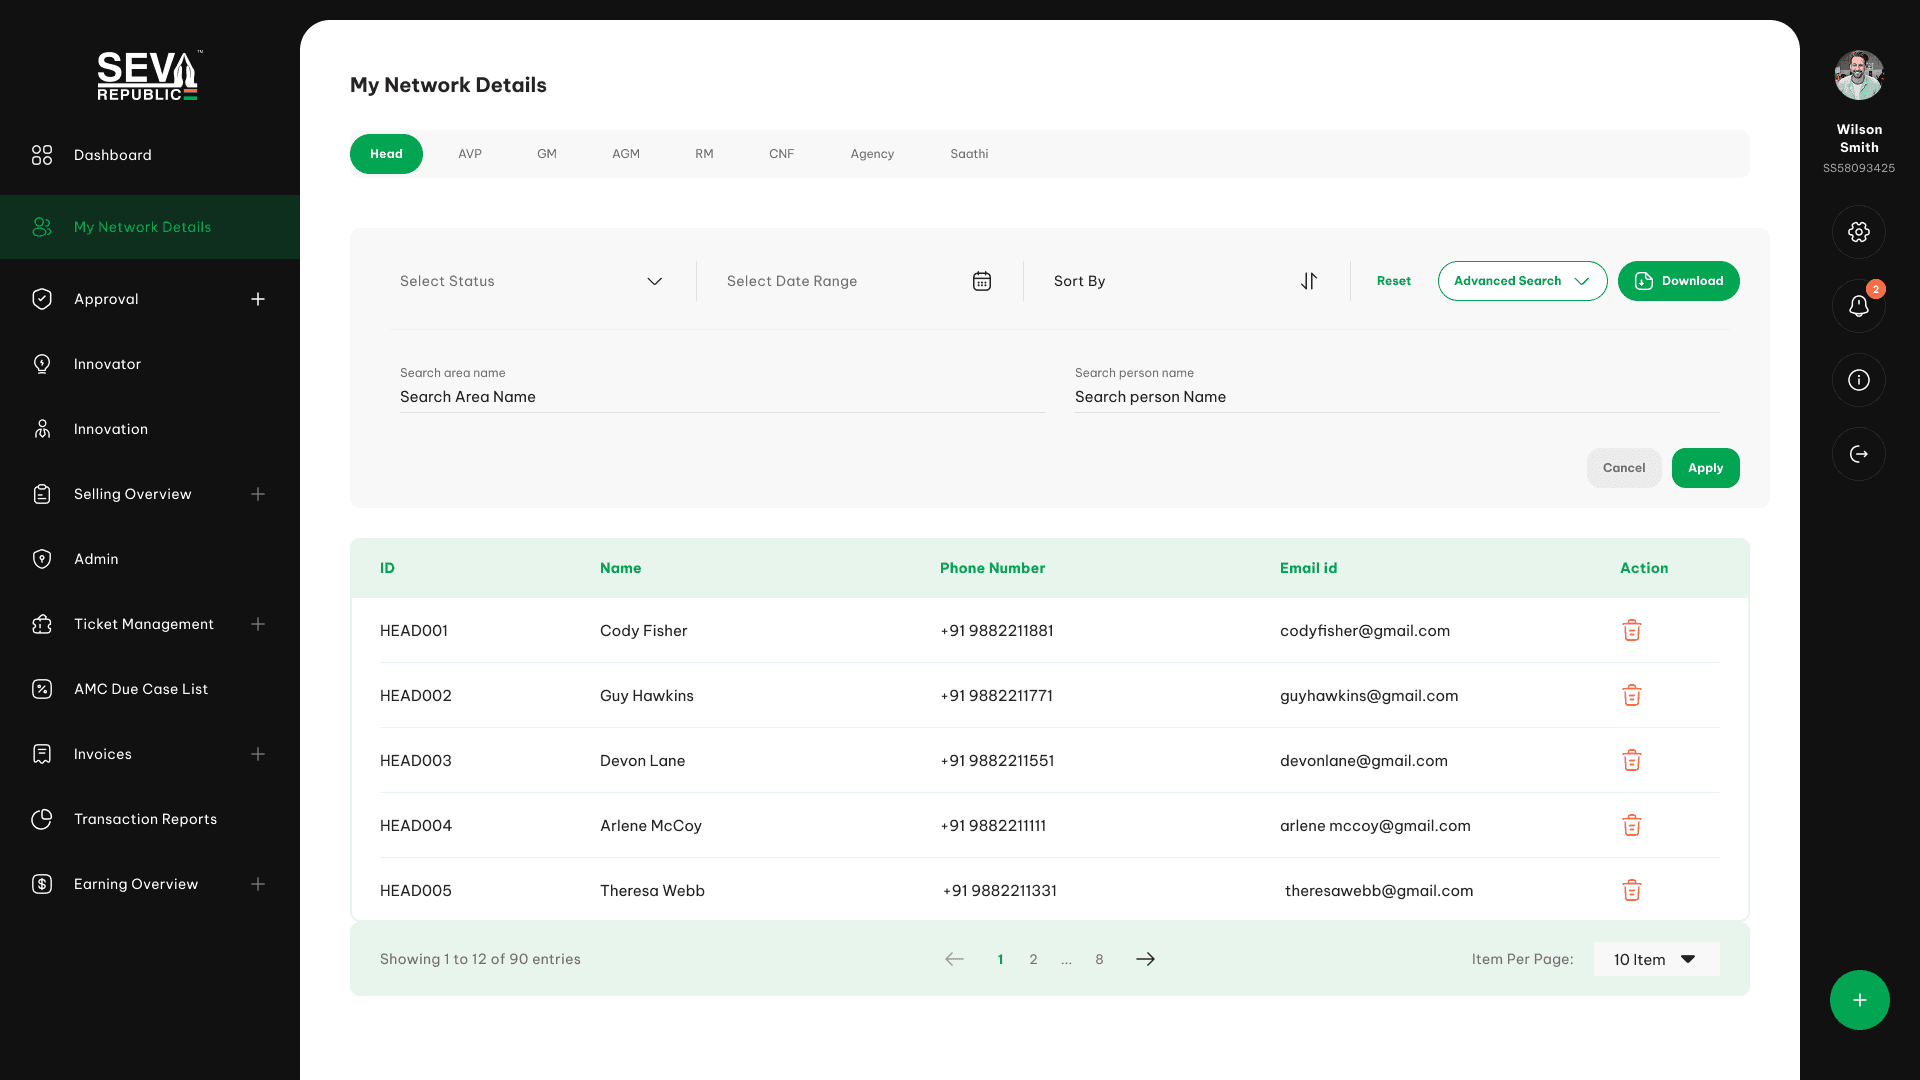Click the Sort By arrows icon
Screen dimensions: 1920x1080
pos(1309,281)
